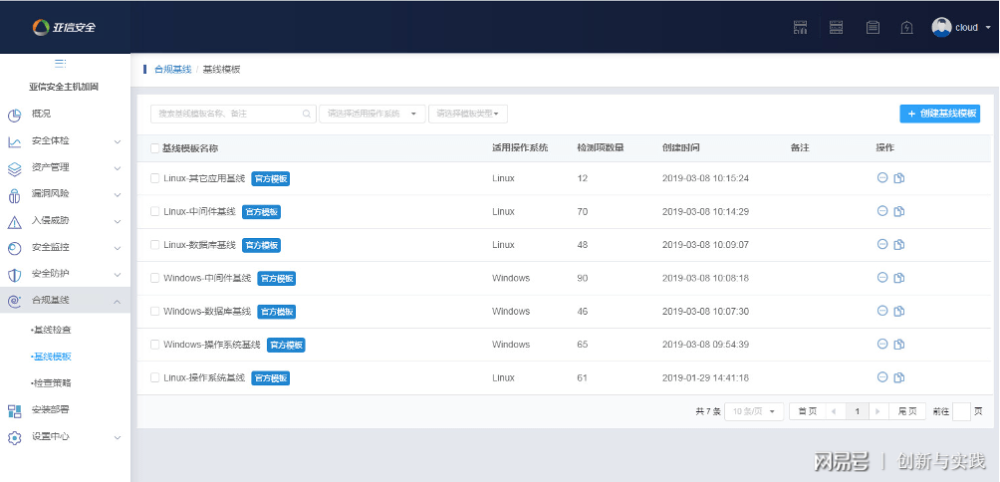Toggle select-all checkbox in table header
Viewport: 1000px width, 482px height.
155,148
